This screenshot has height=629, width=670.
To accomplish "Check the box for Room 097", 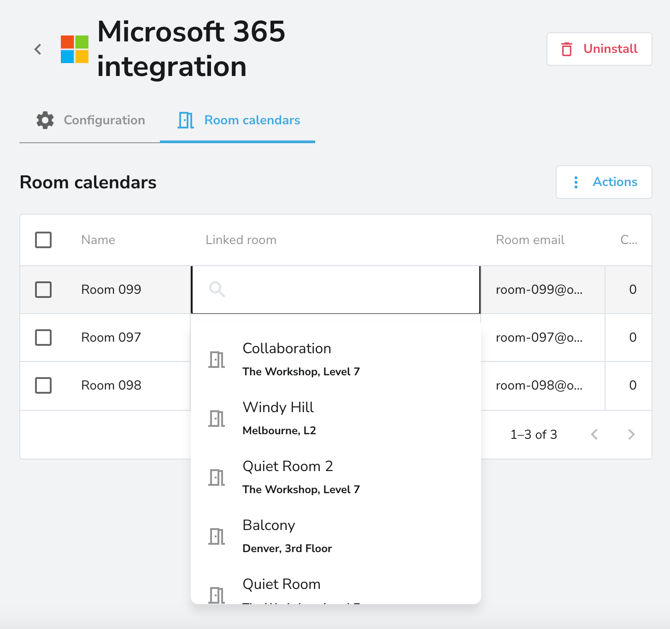I will tap(43, 338).
